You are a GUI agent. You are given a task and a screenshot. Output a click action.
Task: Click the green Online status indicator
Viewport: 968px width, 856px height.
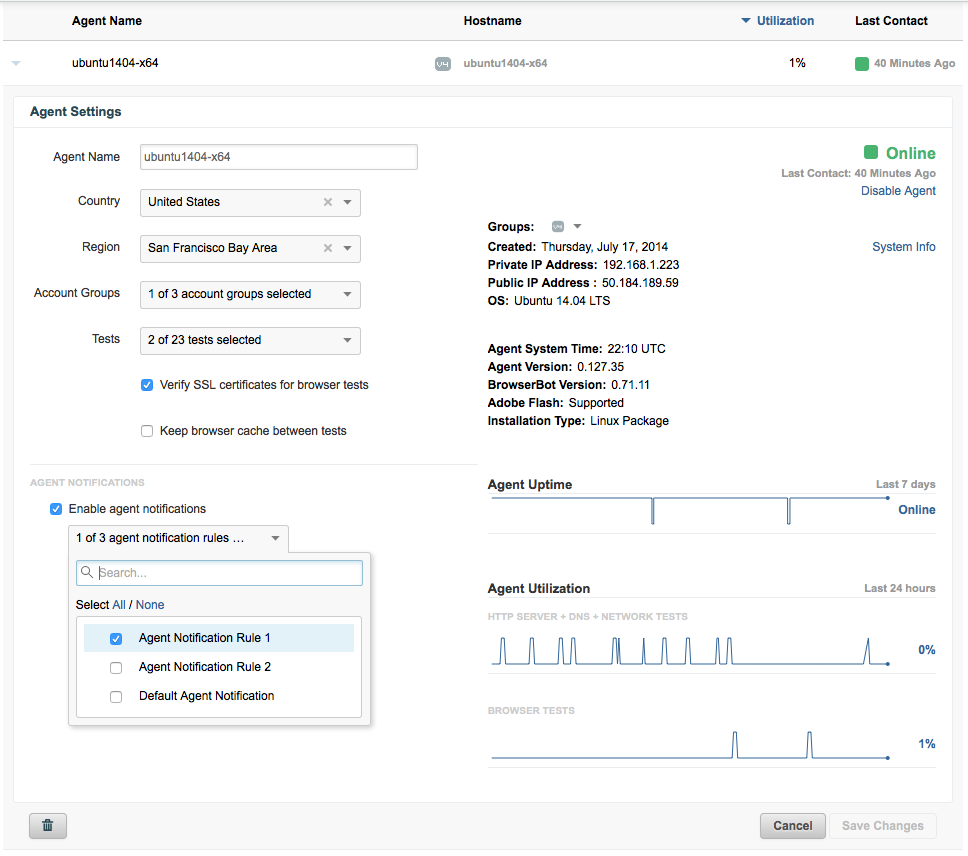tap(871, 152)
